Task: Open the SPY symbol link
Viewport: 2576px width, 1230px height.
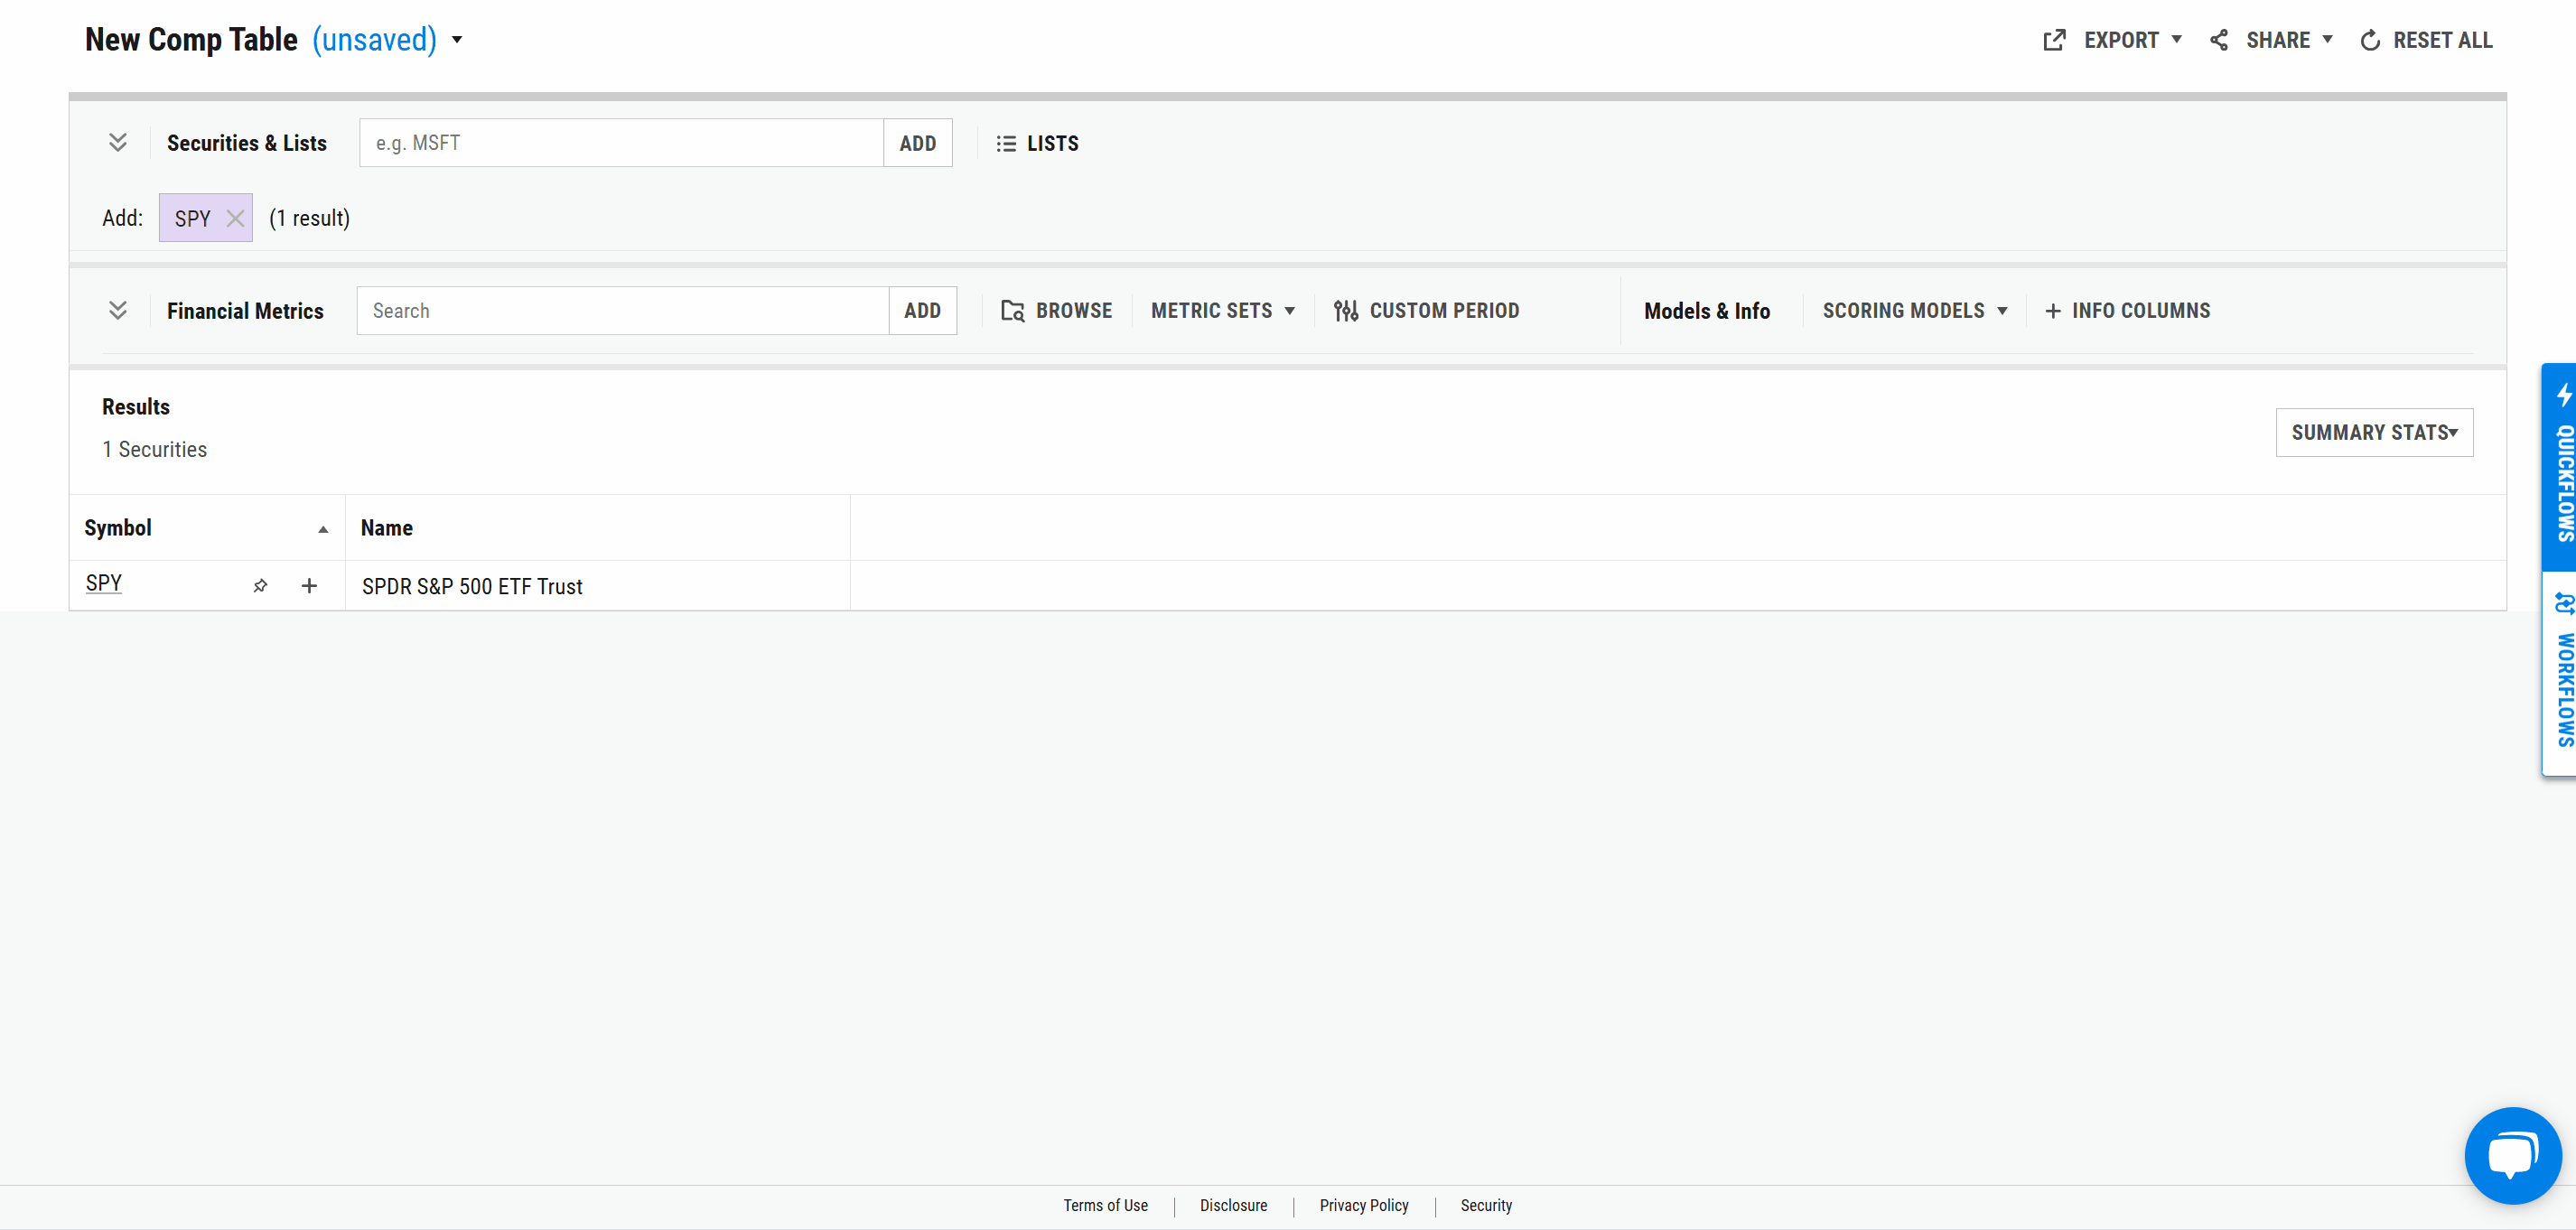Action: tap(104, 584)
